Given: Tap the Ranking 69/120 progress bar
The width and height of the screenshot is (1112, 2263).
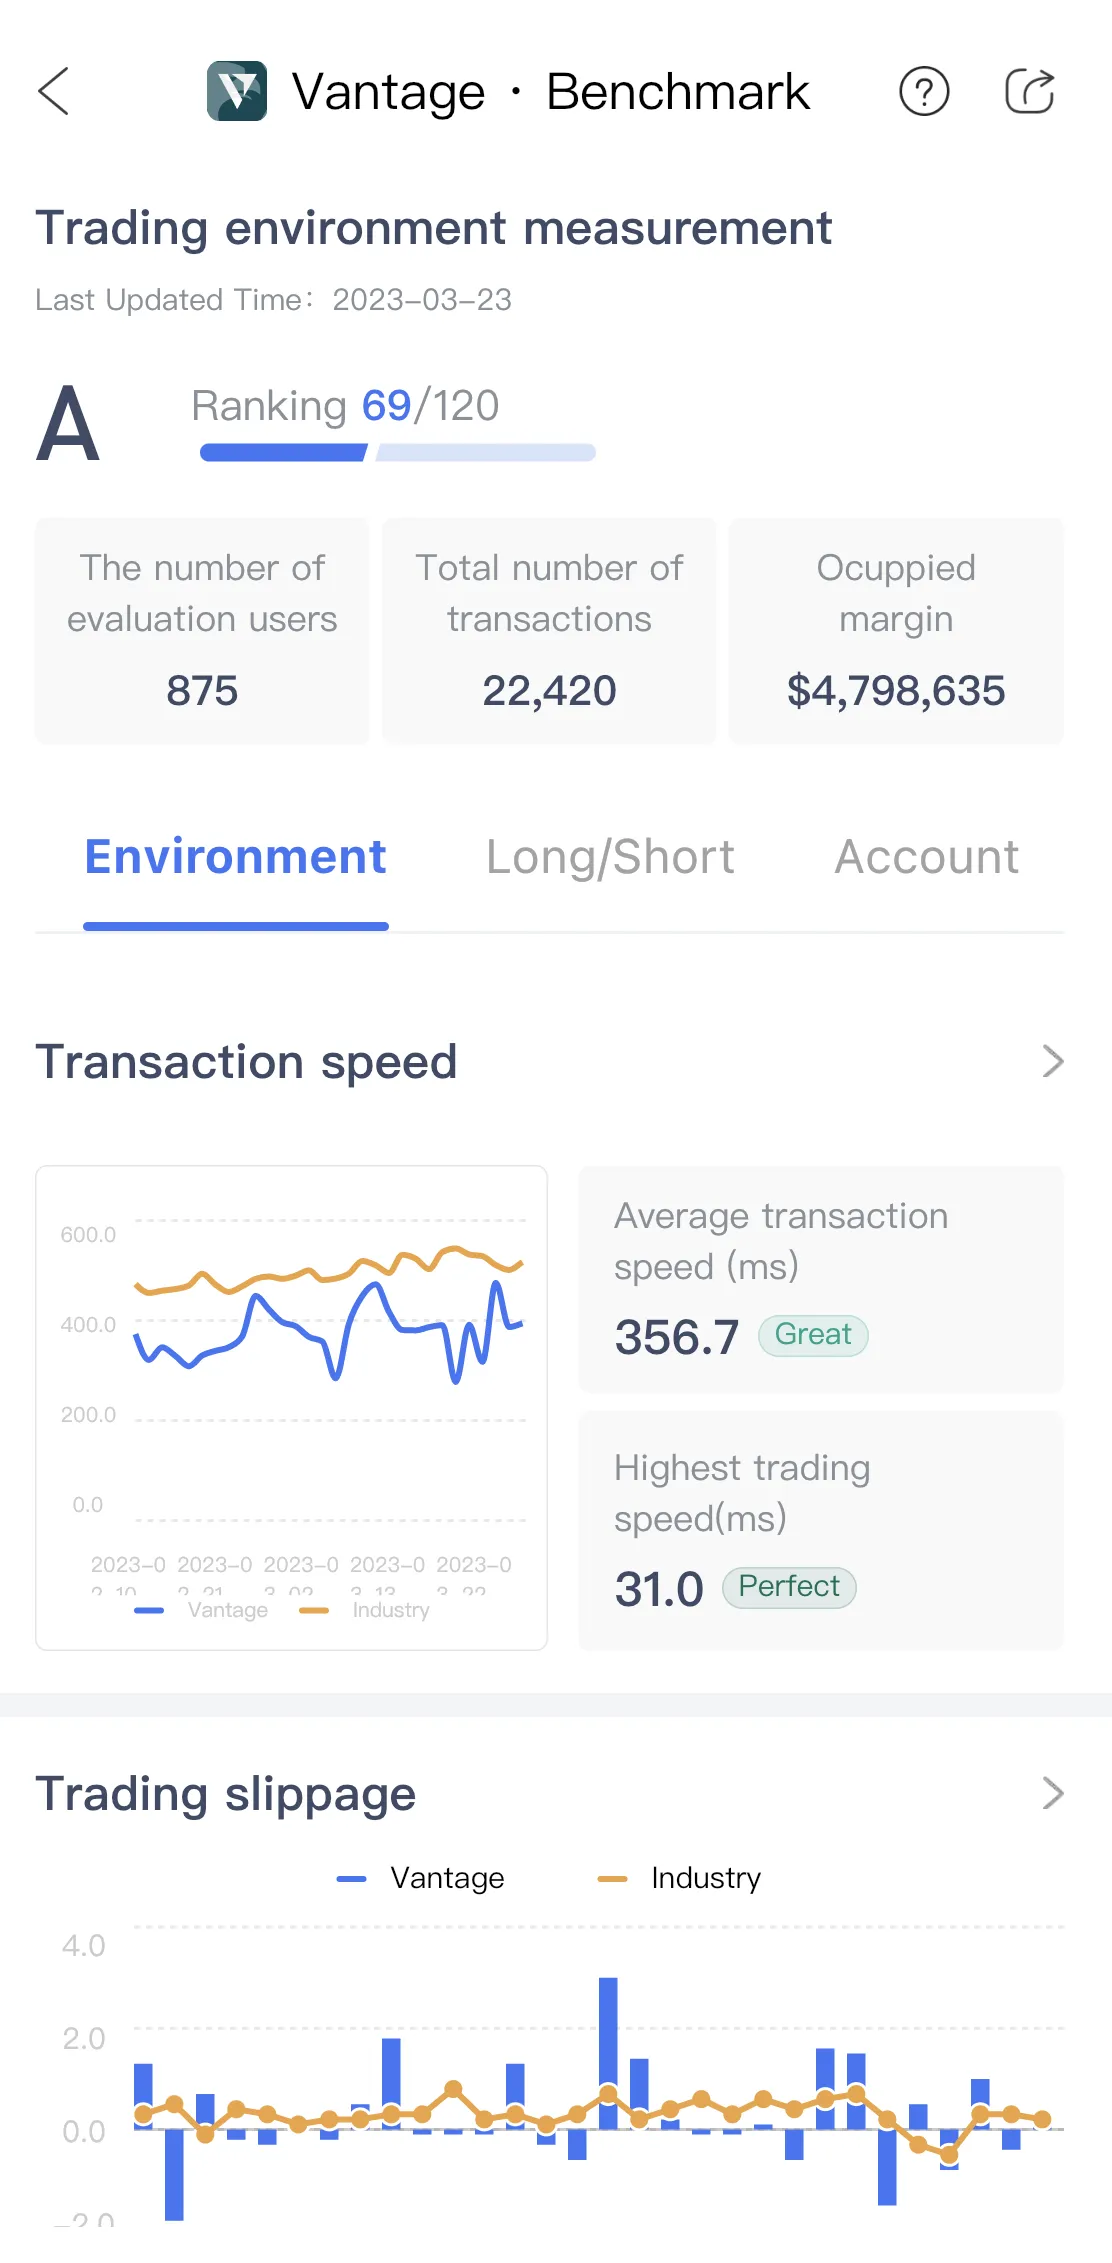Looking at the screenshot, I should pos(398,453).
